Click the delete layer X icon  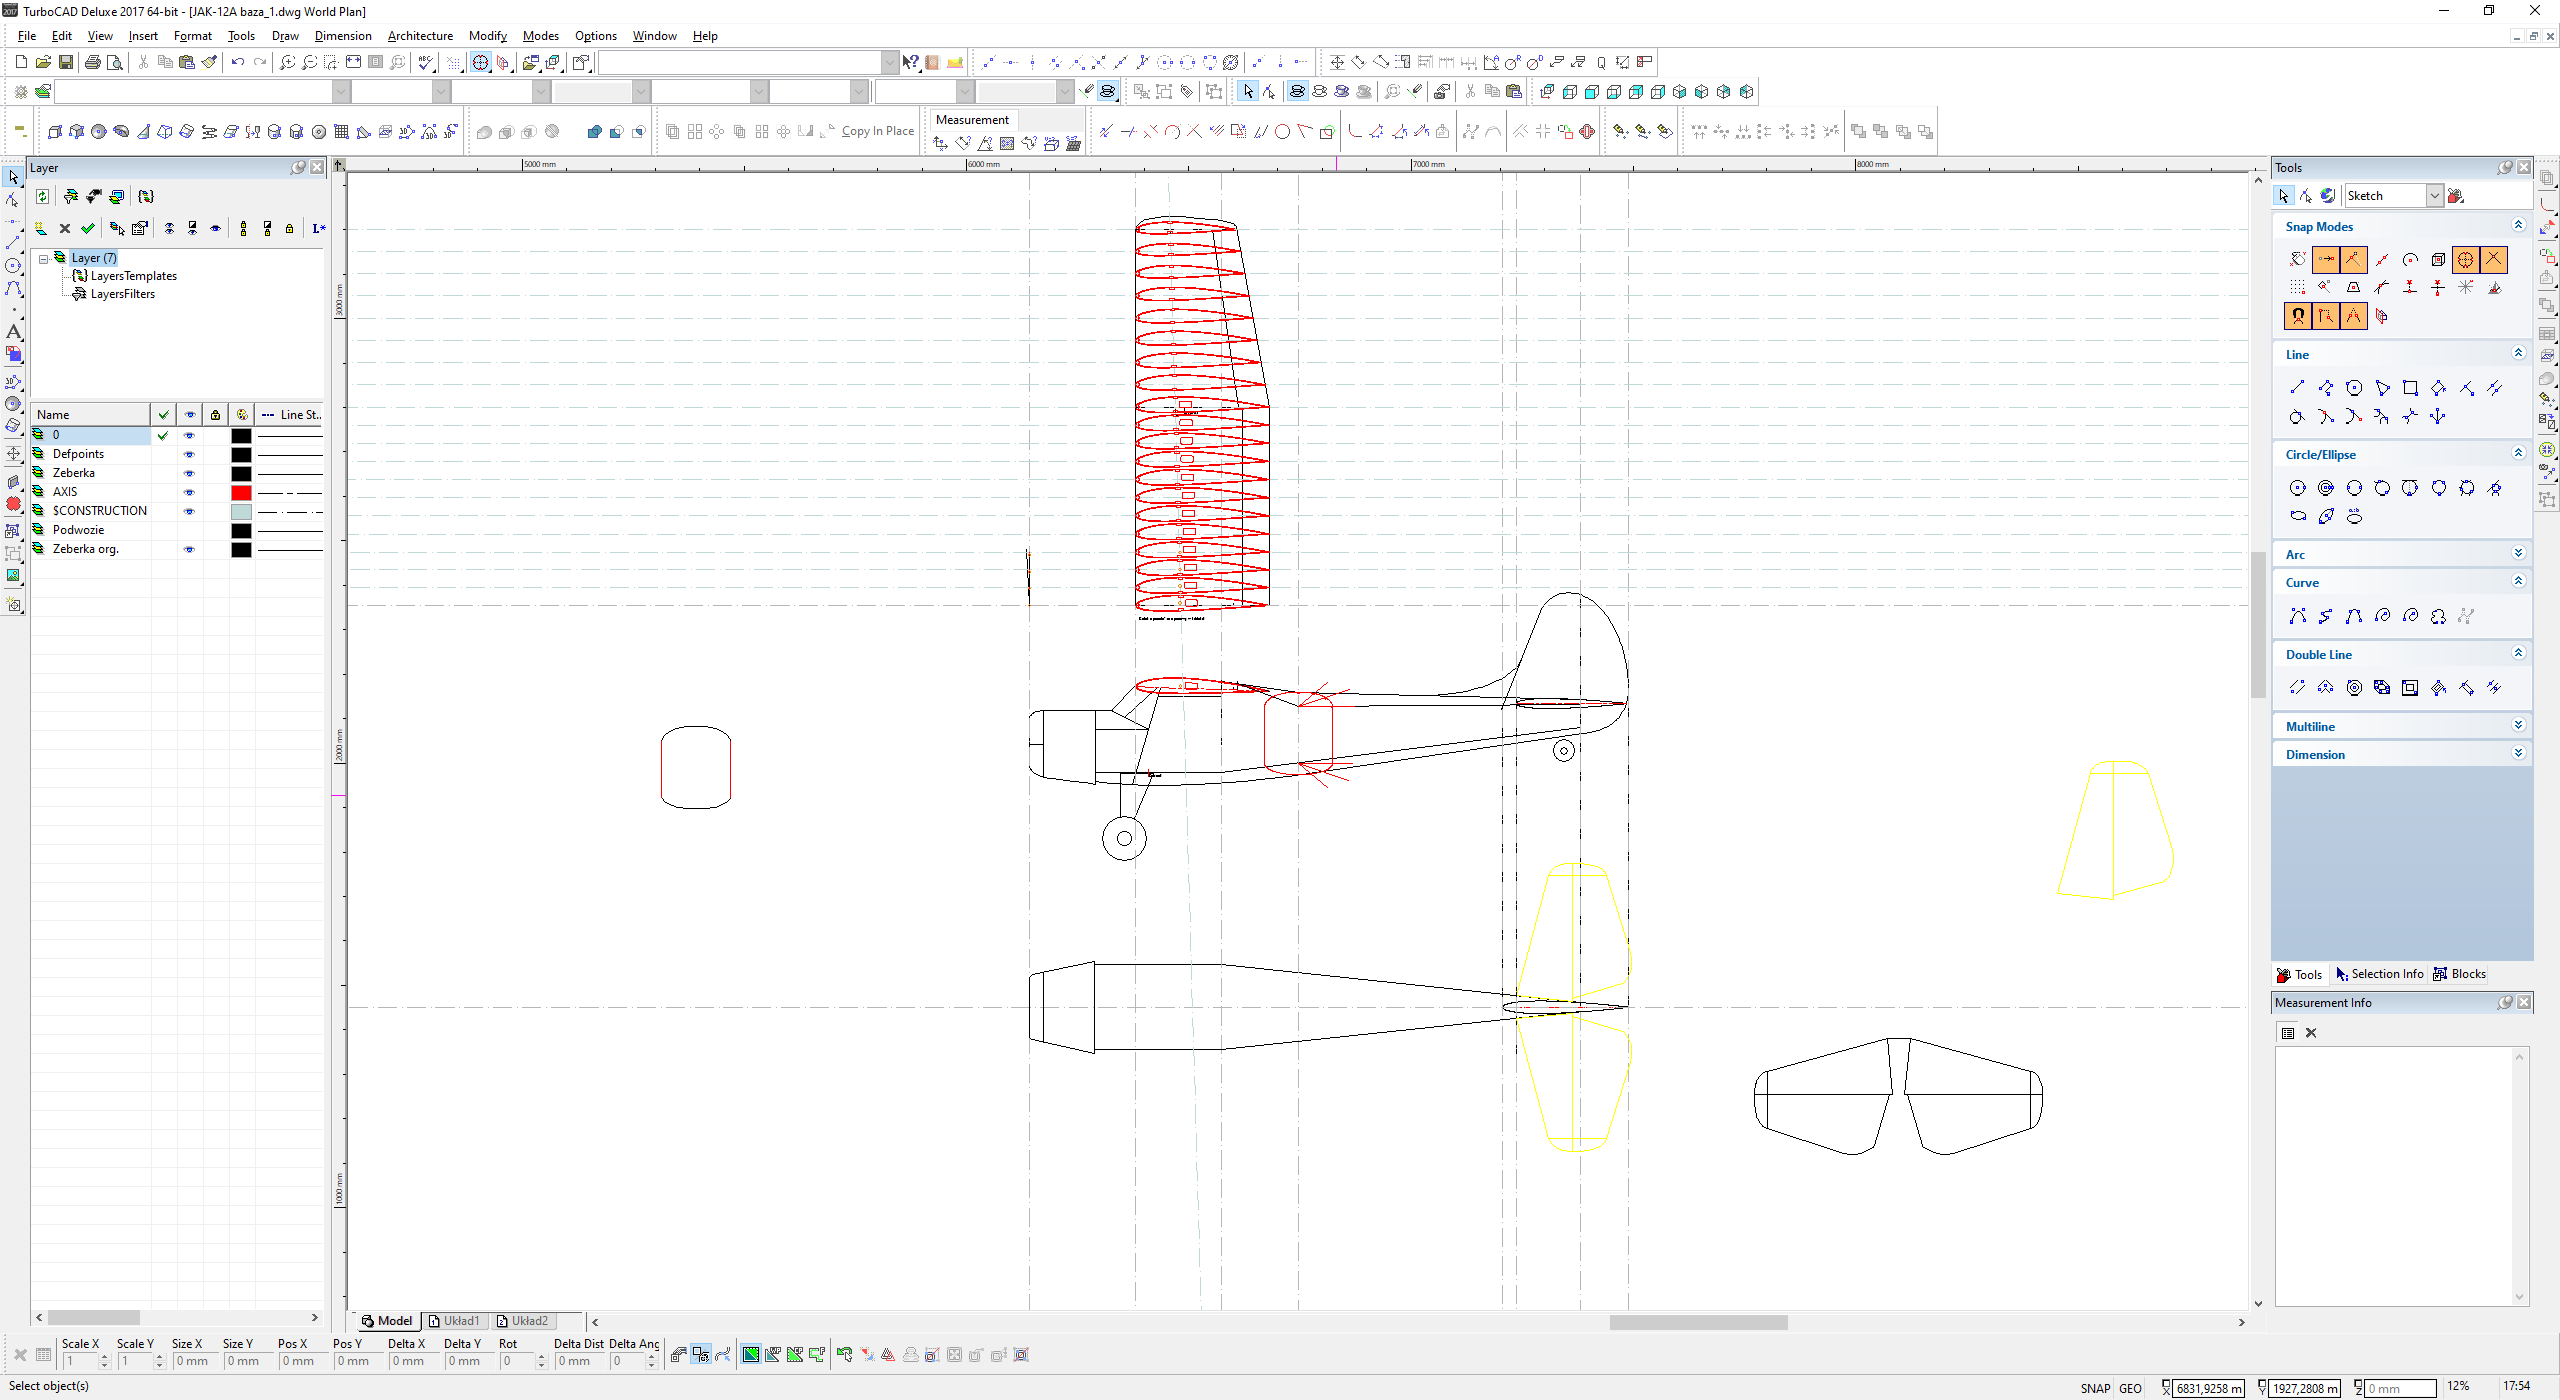(65, 228)
